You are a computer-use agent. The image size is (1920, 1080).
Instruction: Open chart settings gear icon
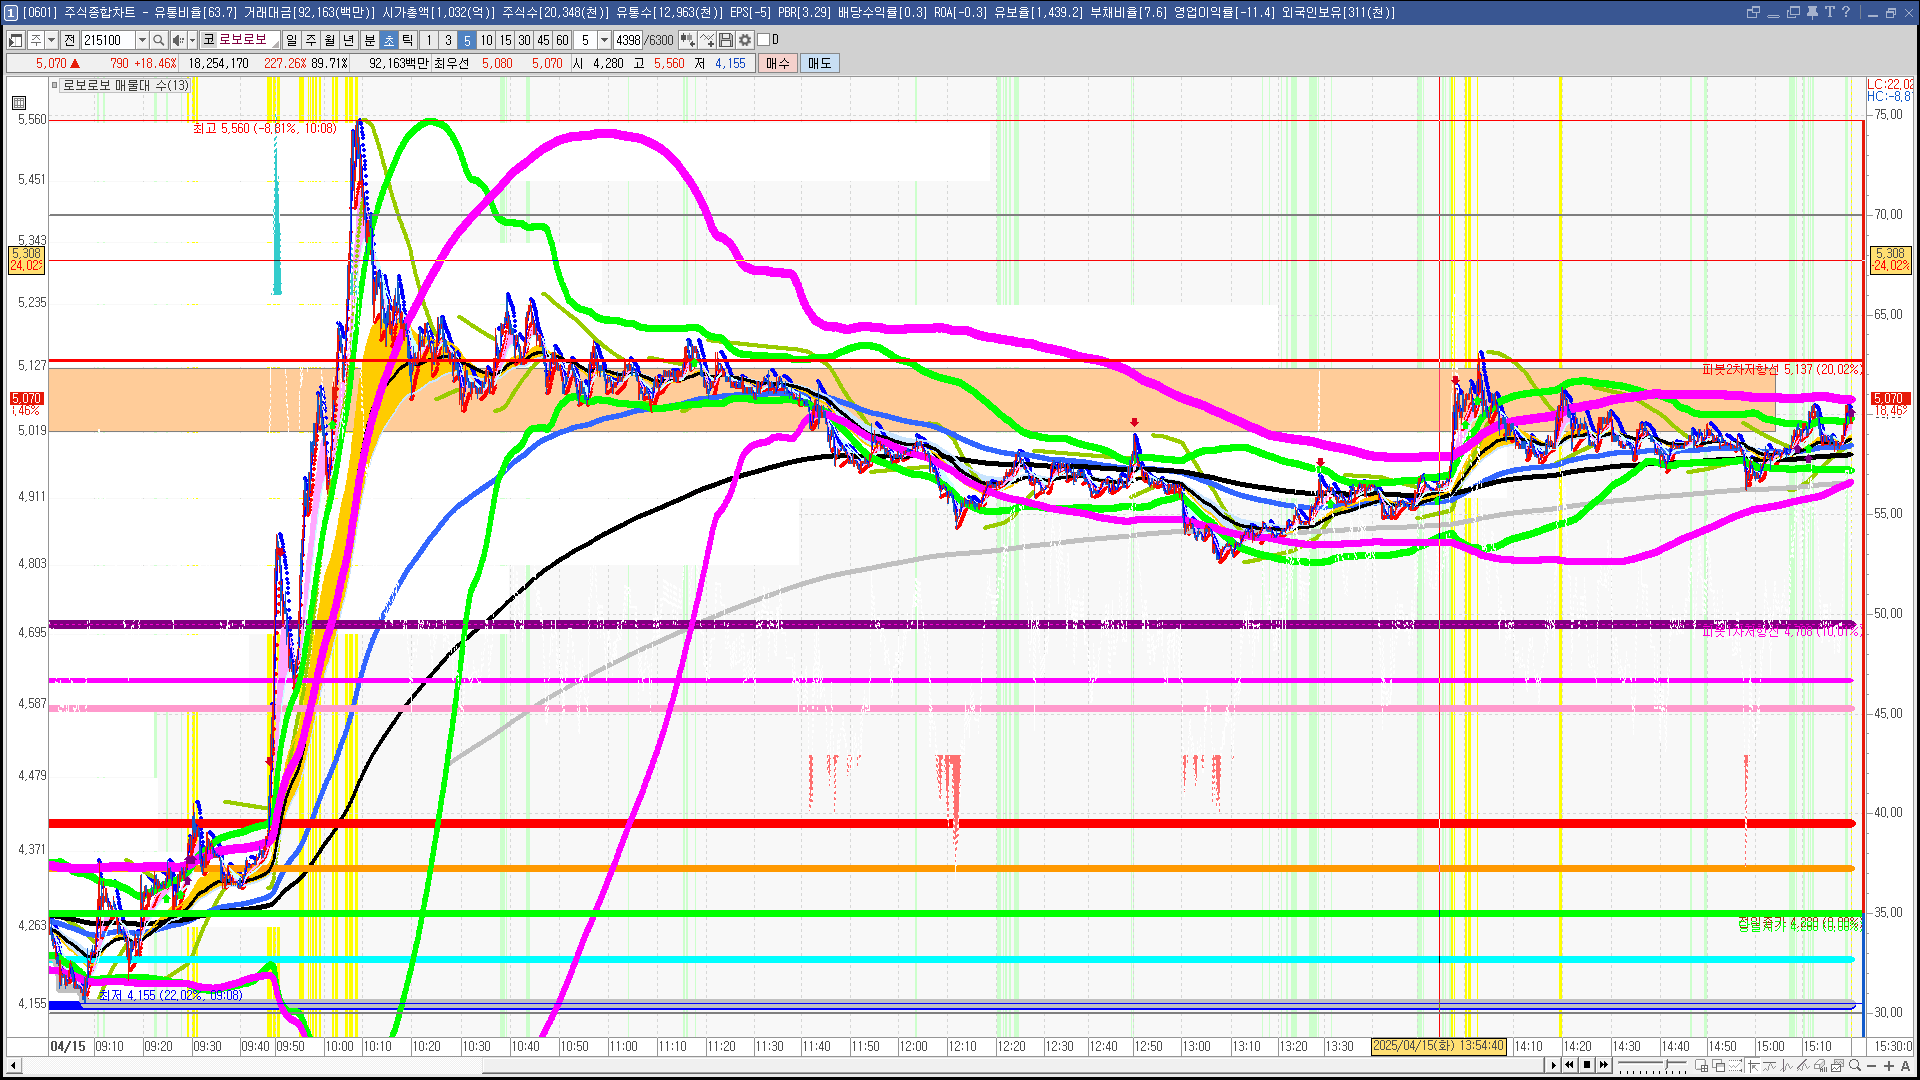coord(745,40)
